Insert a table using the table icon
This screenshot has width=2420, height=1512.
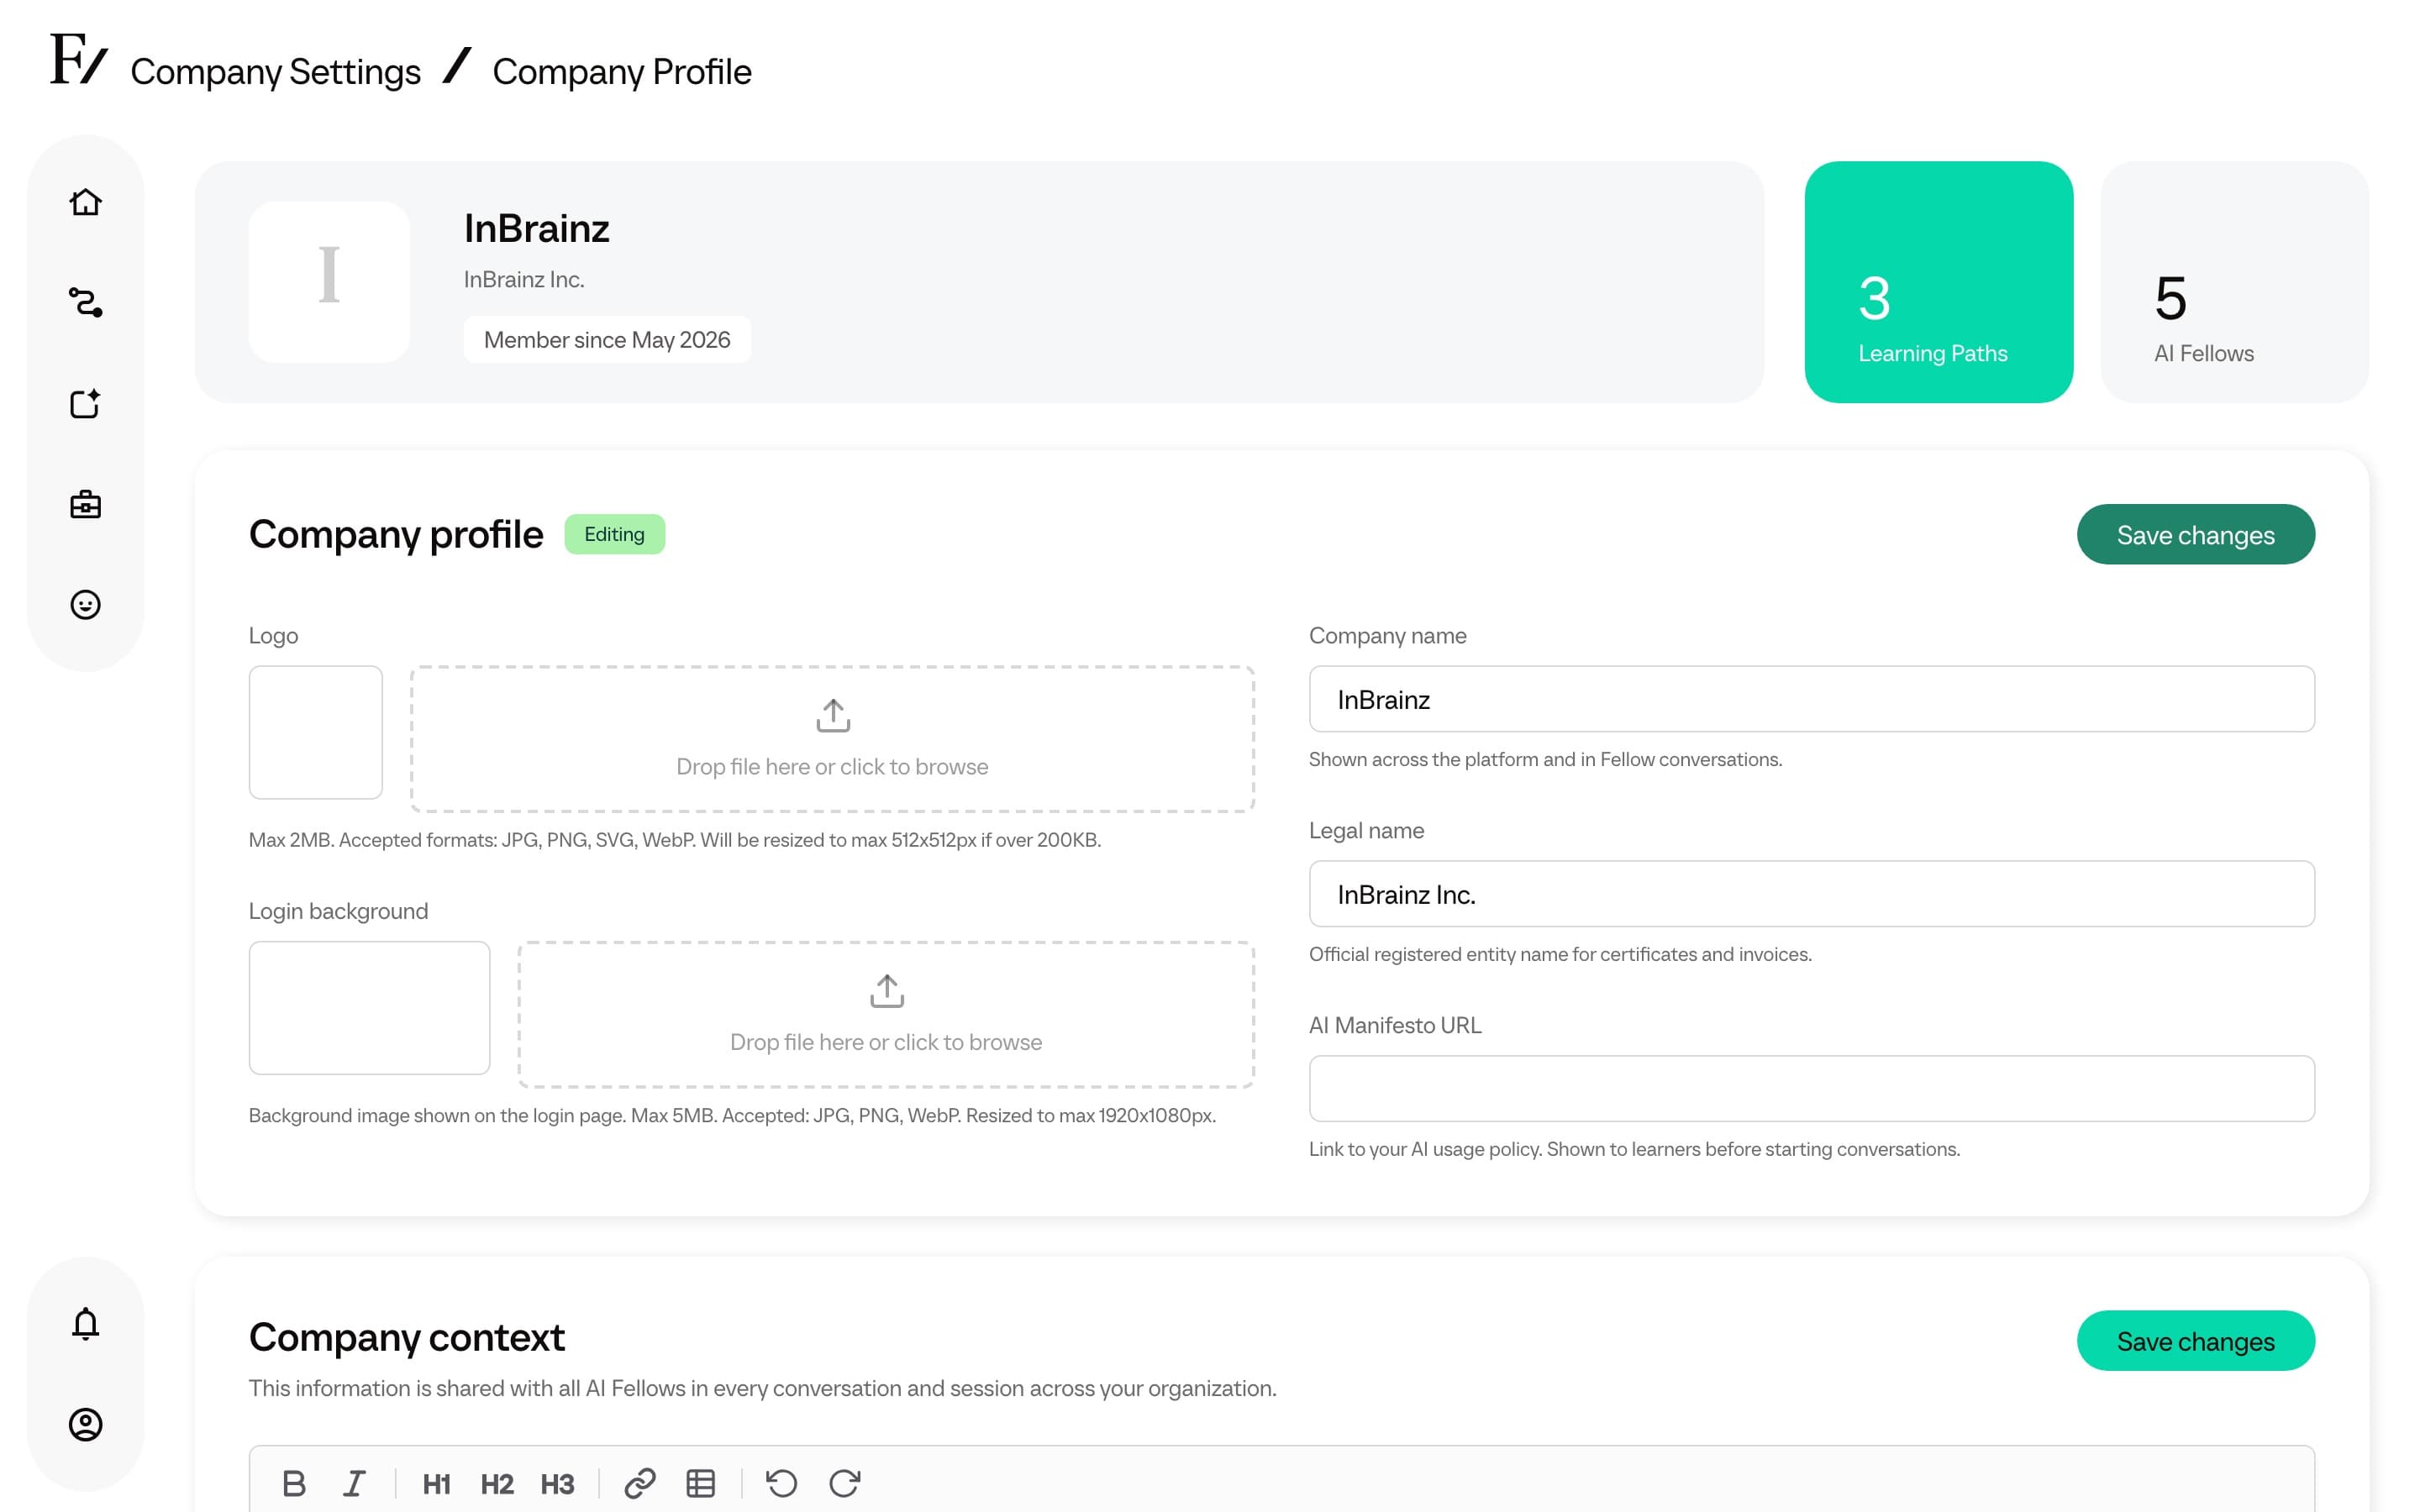click(x=701, y=1483)
